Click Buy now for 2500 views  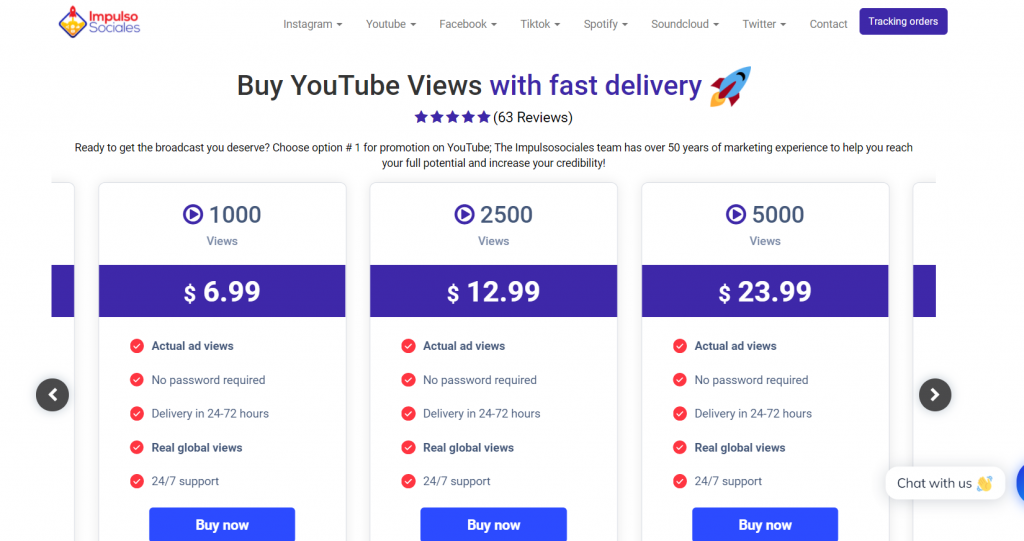tap(493, 524)
